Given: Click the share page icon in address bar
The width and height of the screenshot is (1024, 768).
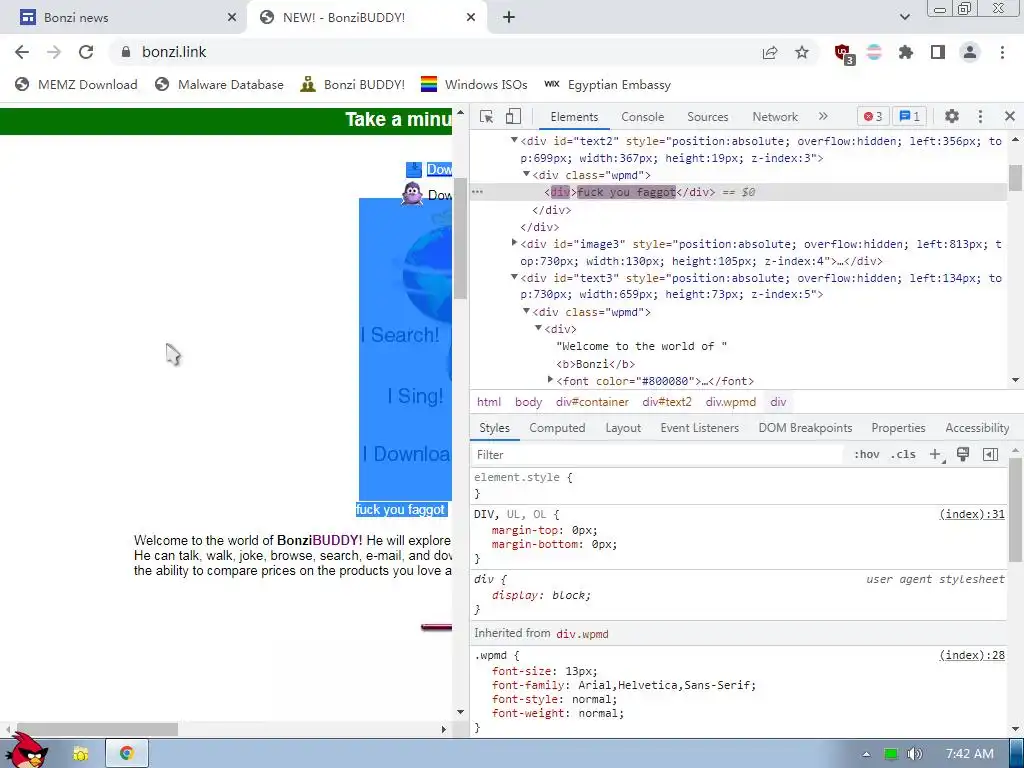Looking at the screenshot, I should point(770,53).
